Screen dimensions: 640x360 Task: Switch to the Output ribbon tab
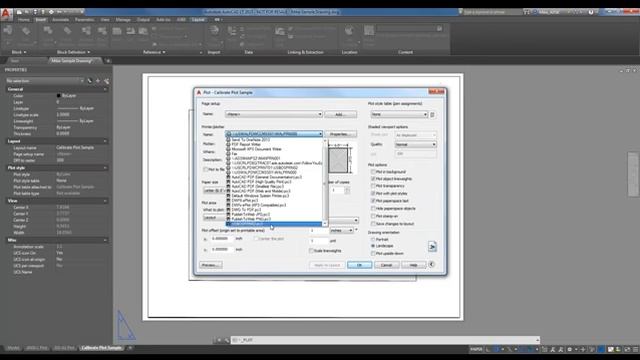[x=143, y=20]
